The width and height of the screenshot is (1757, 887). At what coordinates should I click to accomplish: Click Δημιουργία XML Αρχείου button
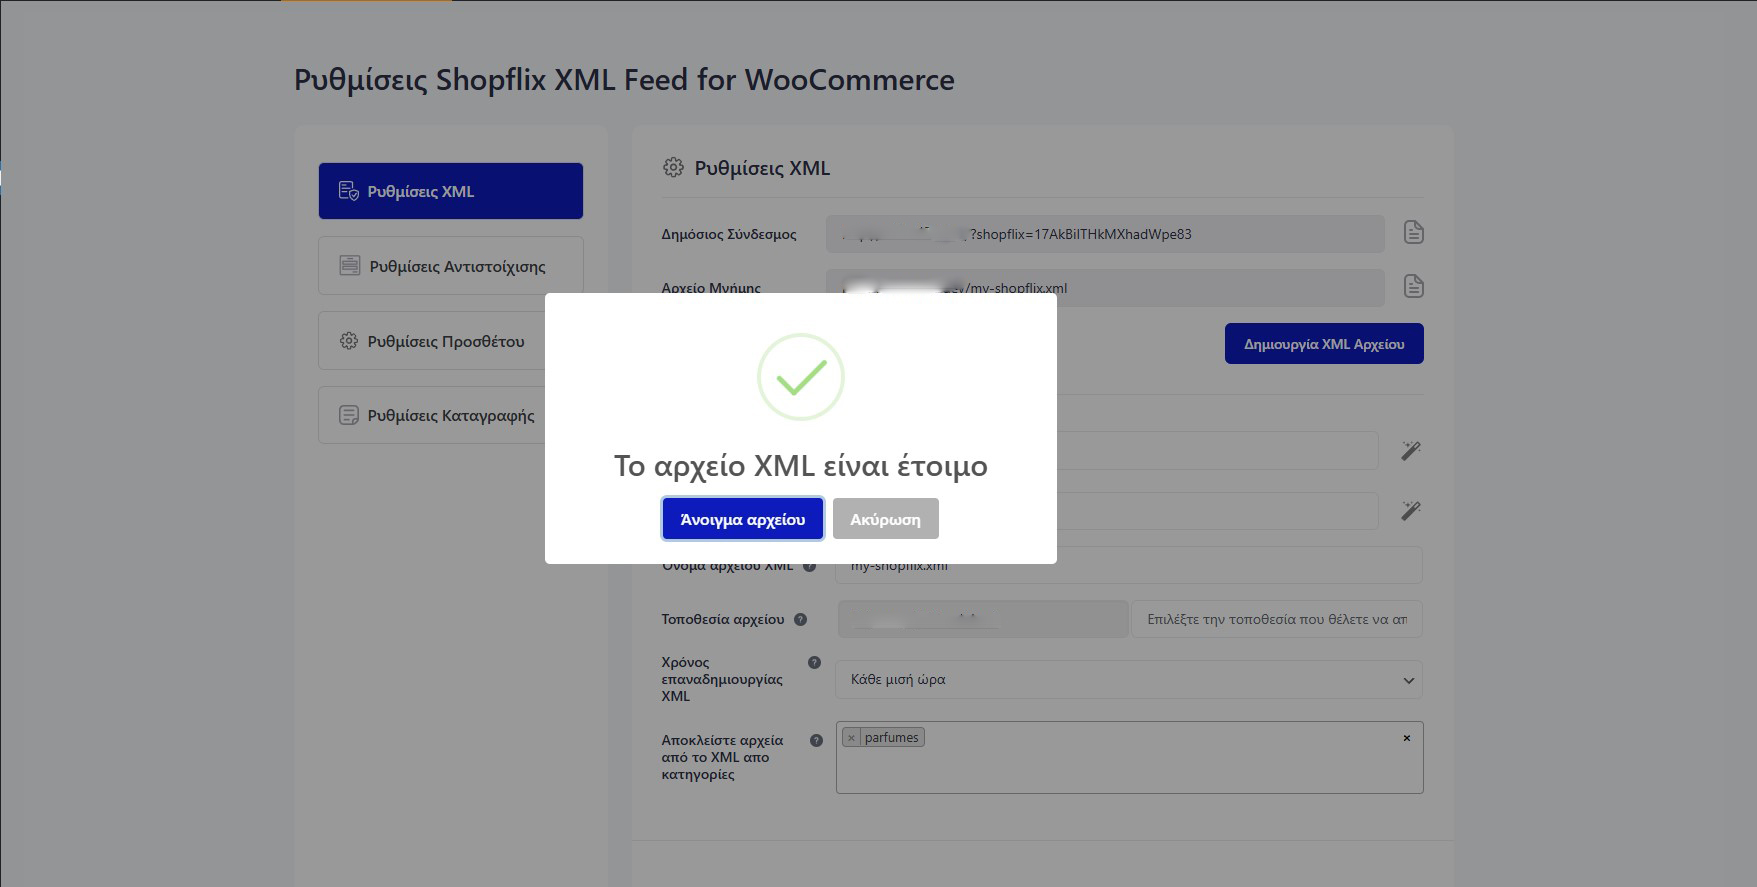pyautogui.click(x=1323, y=344)
